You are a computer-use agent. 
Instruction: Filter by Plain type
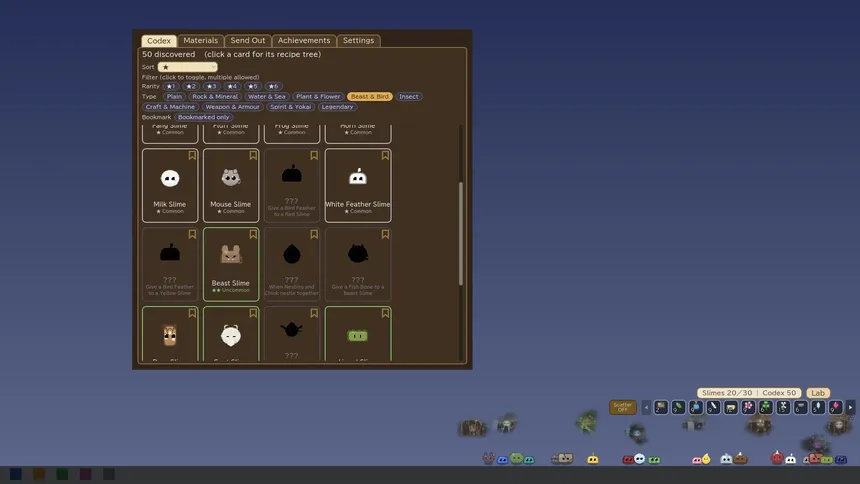174,97
